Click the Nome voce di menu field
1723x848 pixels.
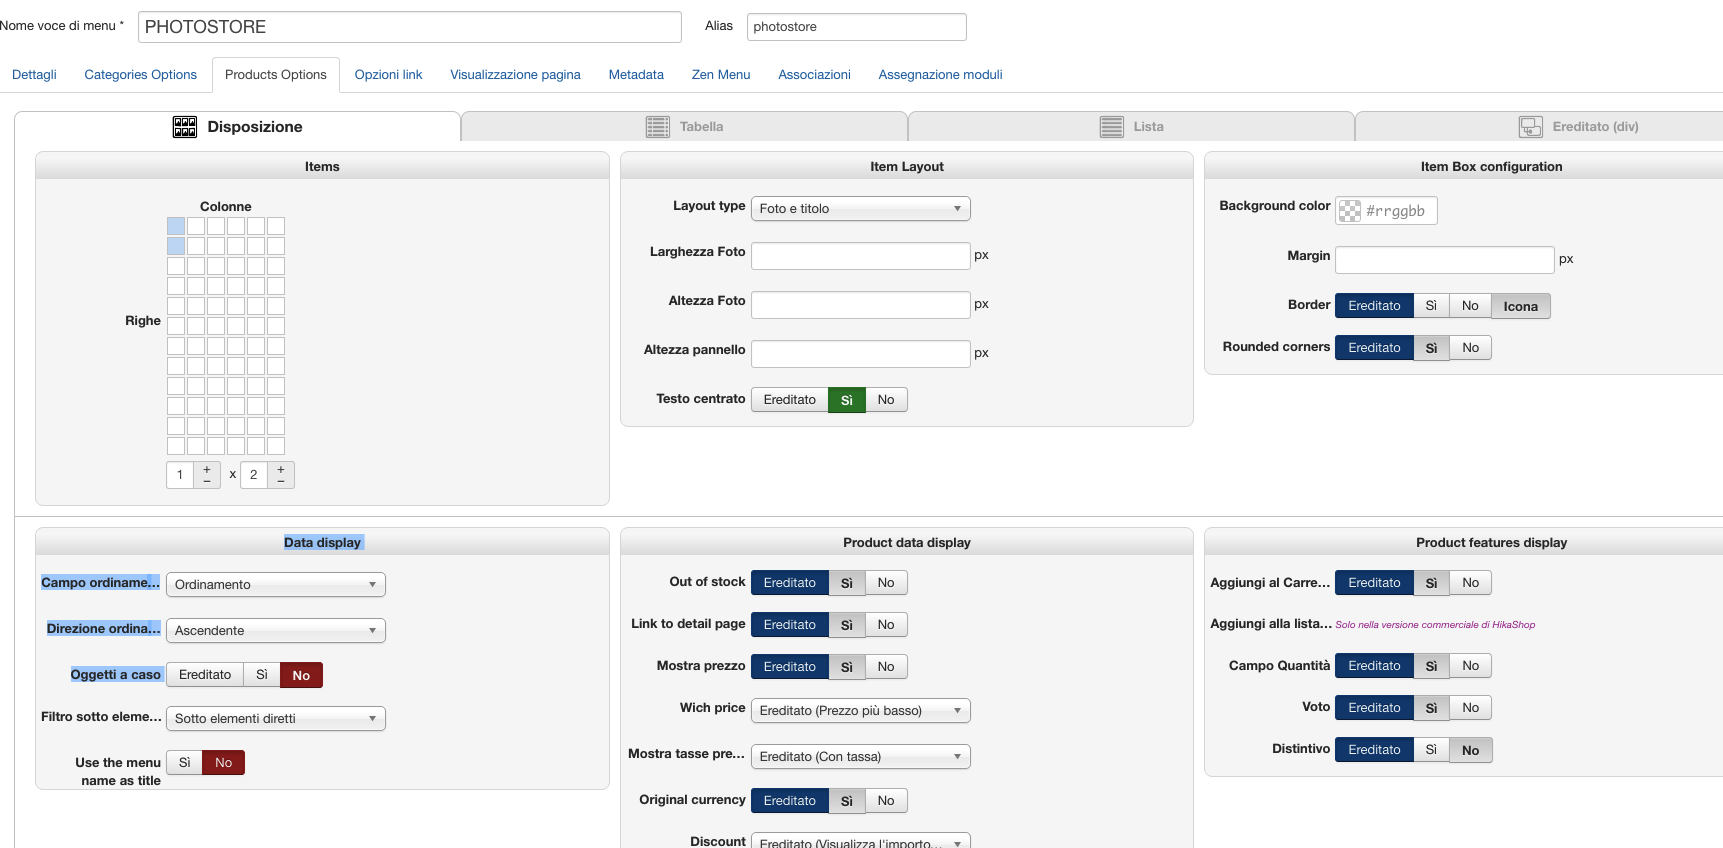pos(410,27)
